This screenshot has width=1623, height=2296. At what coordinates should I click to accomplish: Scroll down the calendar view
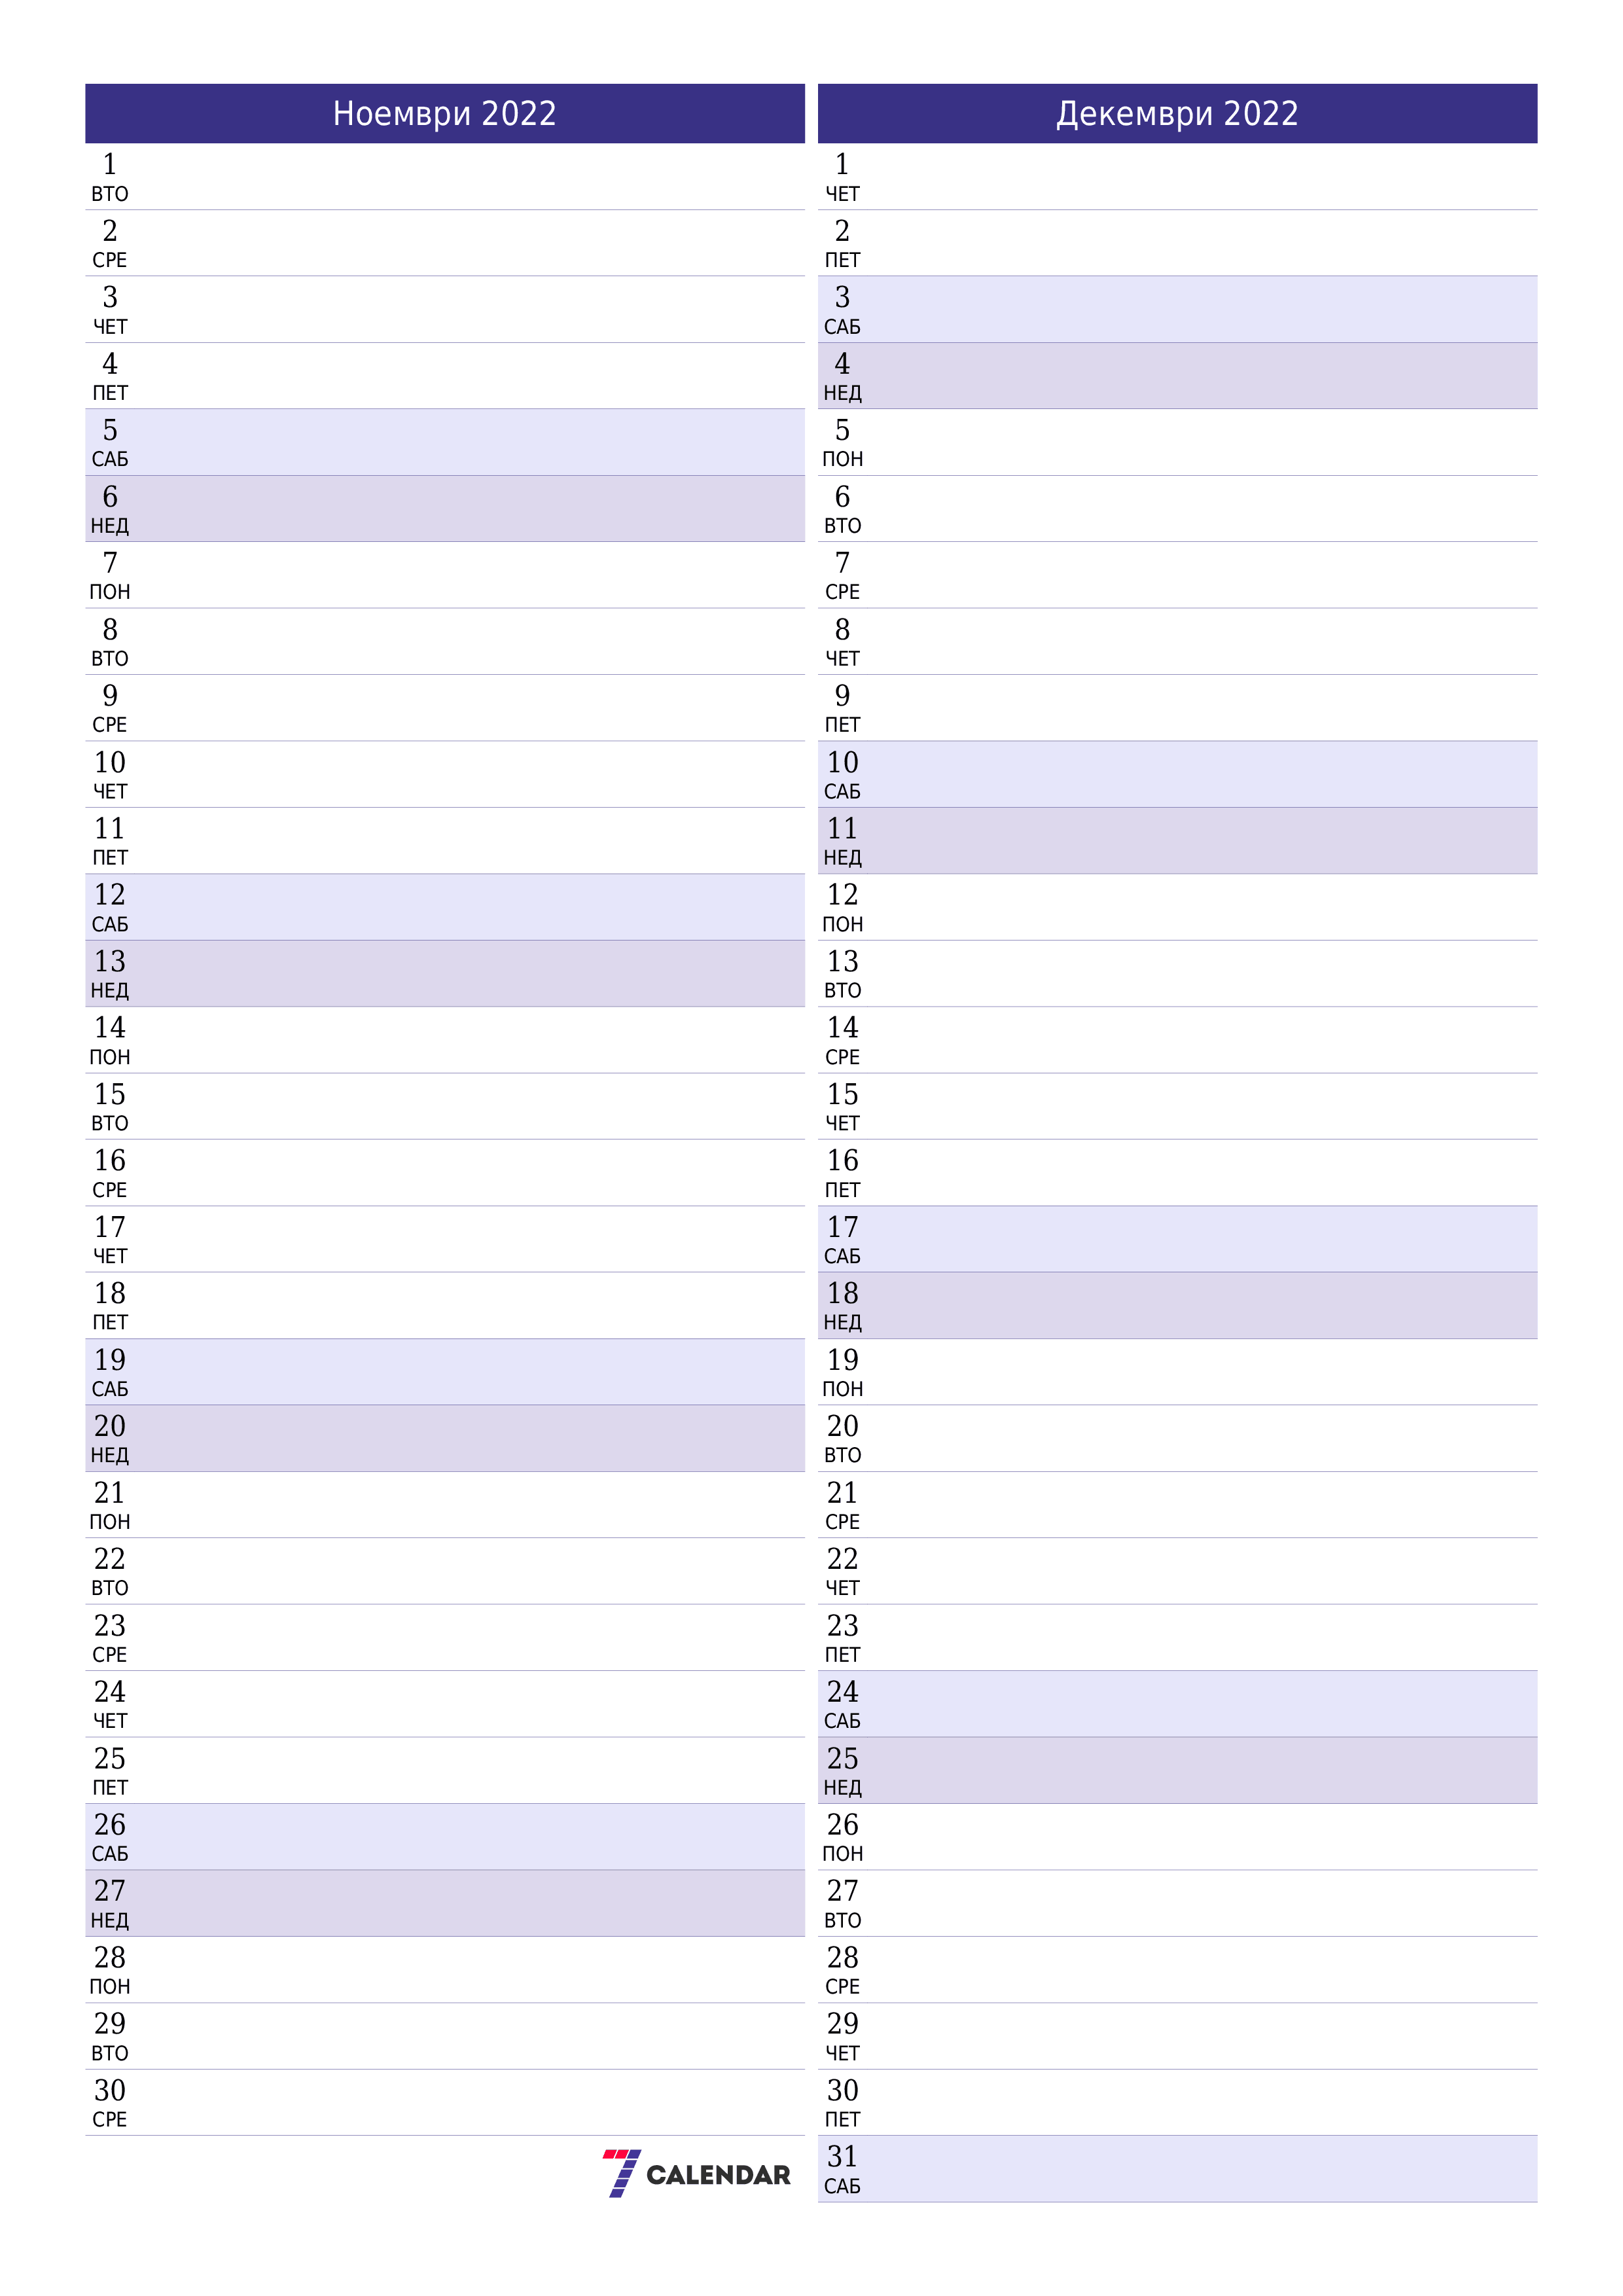pyautogui.click(x=811, y=1147)
